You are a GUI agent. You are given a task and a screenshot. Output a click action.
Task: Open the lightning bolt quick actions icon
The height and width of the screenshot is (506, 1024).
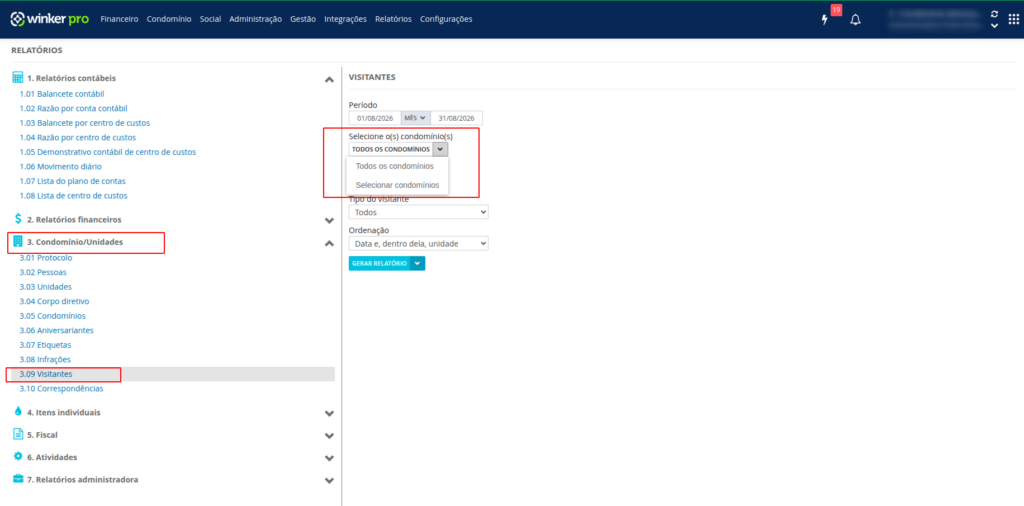[825, 20]
